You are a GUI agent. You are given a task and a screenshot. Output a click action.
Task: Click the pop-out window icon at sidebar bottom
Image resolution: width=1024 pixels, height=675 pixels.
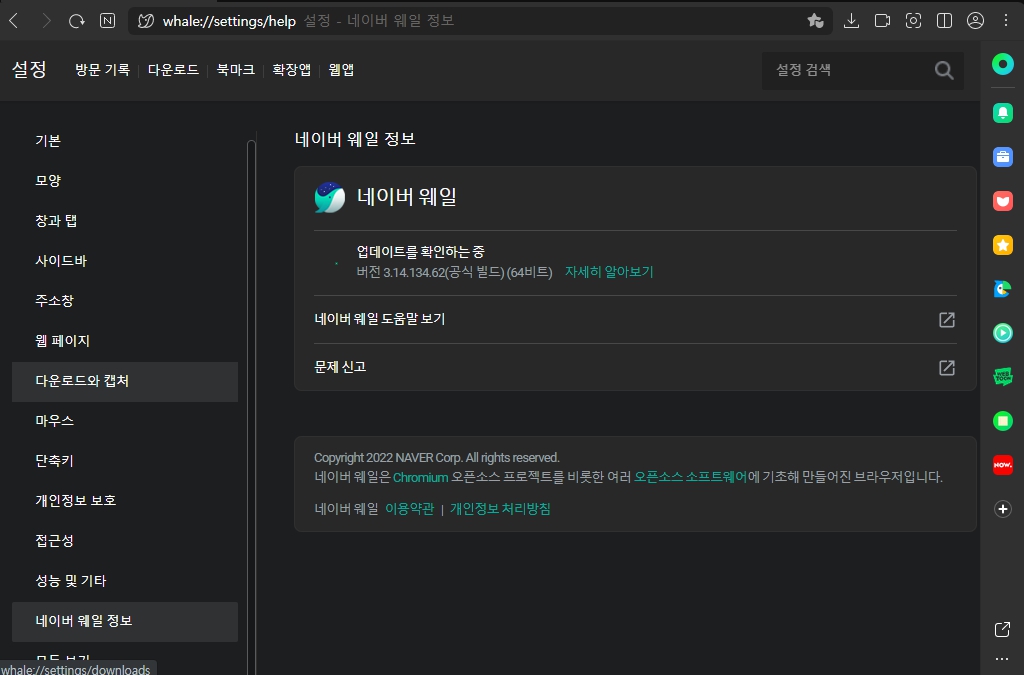coord(1002,629)
